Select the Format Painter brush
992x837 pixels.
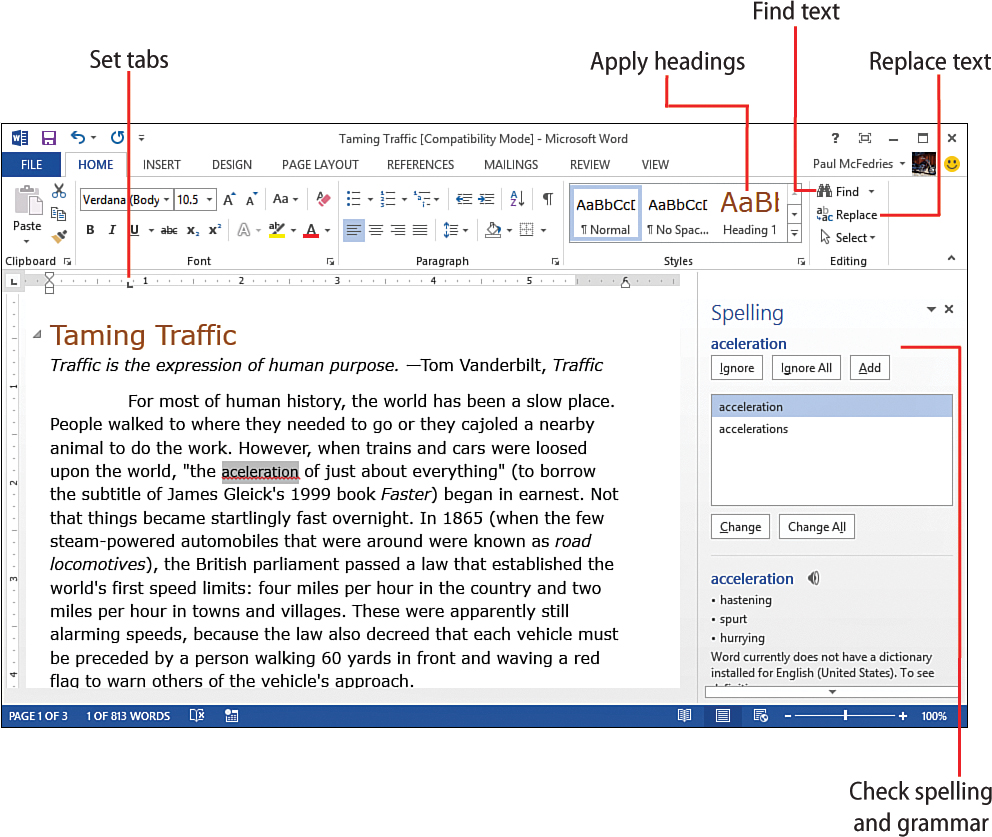click(x=59, y=237)
